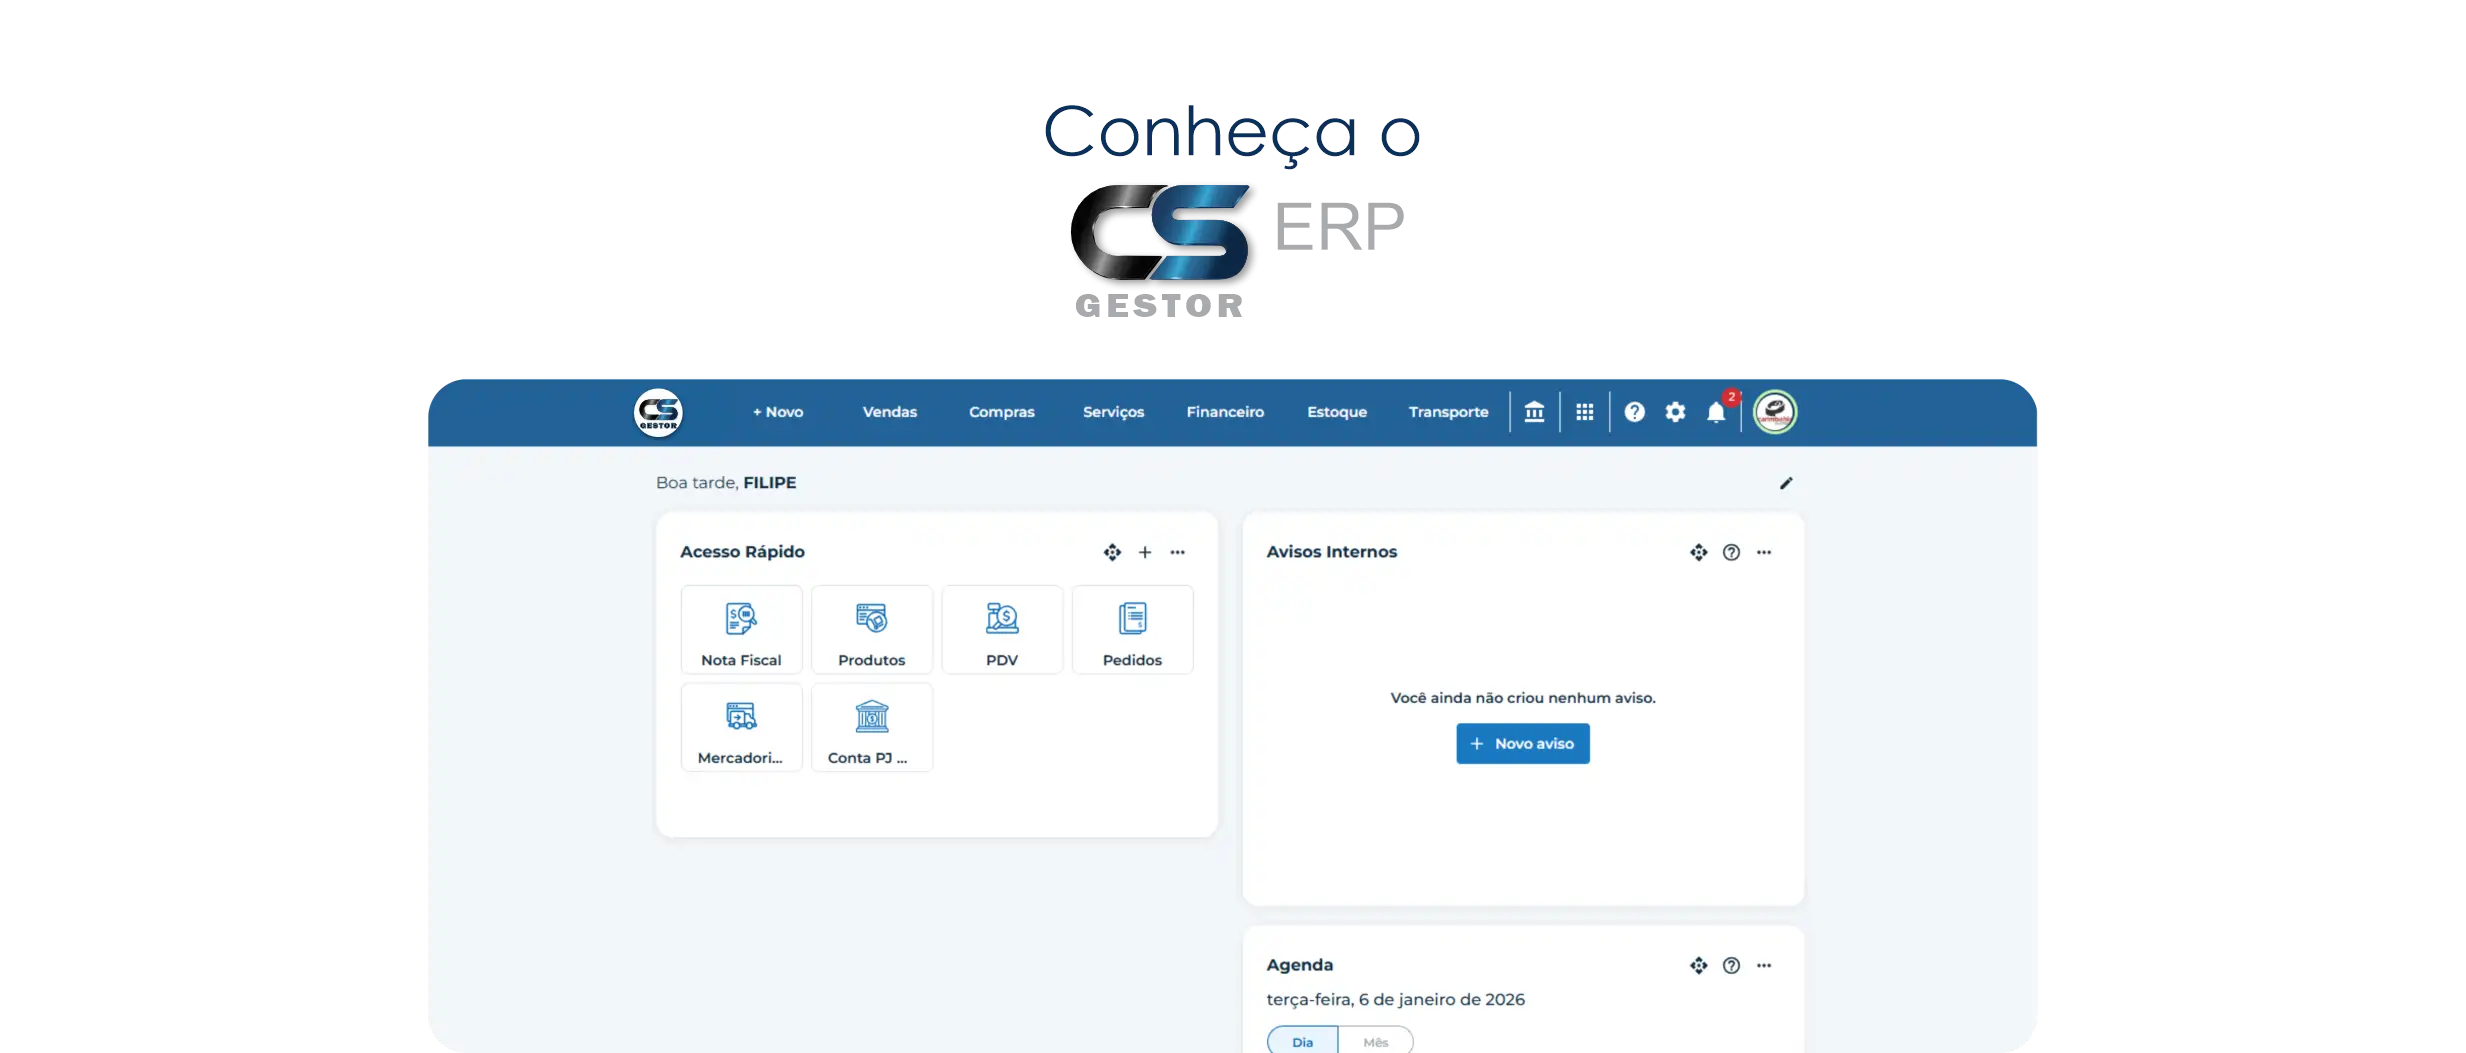
Task: Open the Pedidos shortcut tile
Action: [1132, 630]
